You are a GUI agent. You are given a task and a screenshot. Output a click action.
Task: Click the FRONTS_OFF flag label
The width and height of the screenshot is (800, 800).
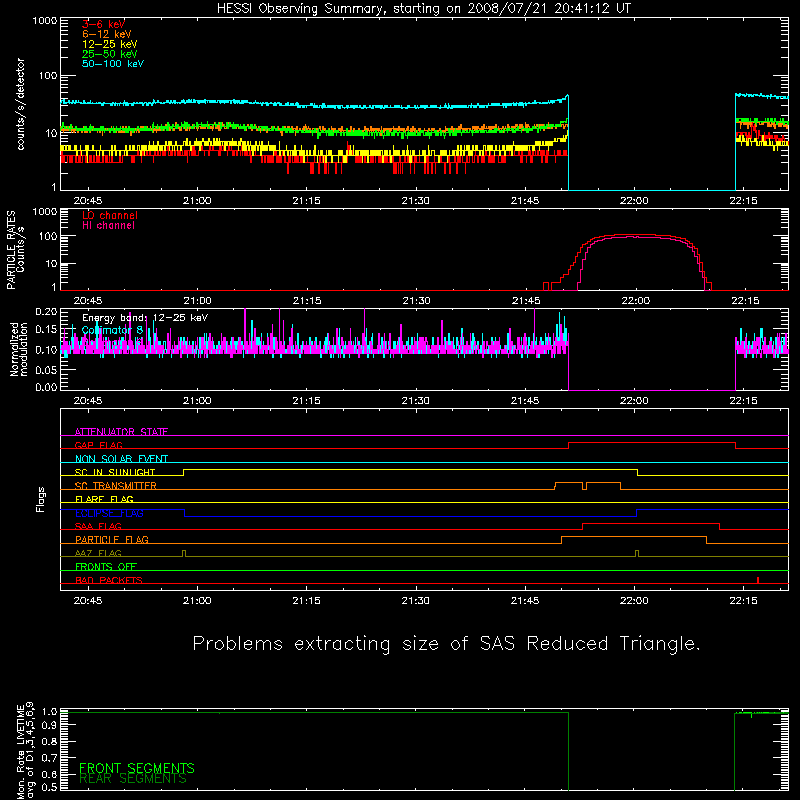(x=106, y=566)
